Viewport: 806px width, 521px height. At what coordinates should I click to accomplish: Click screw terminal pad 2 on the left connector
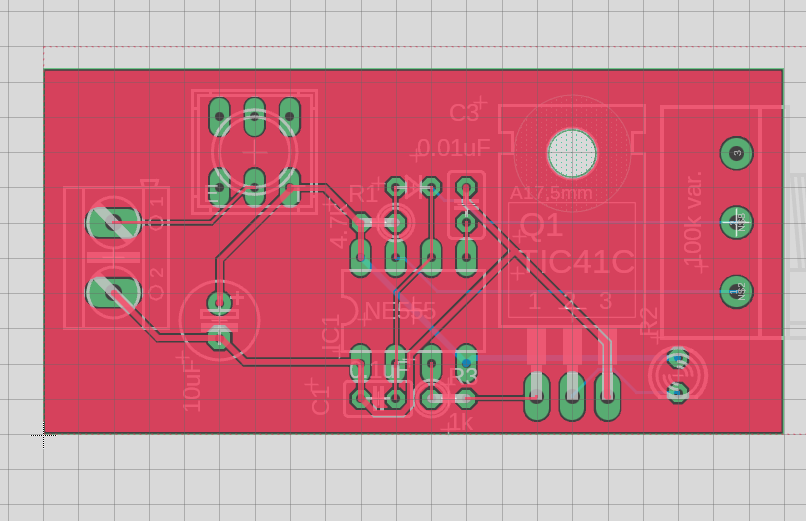coord(111,292)
